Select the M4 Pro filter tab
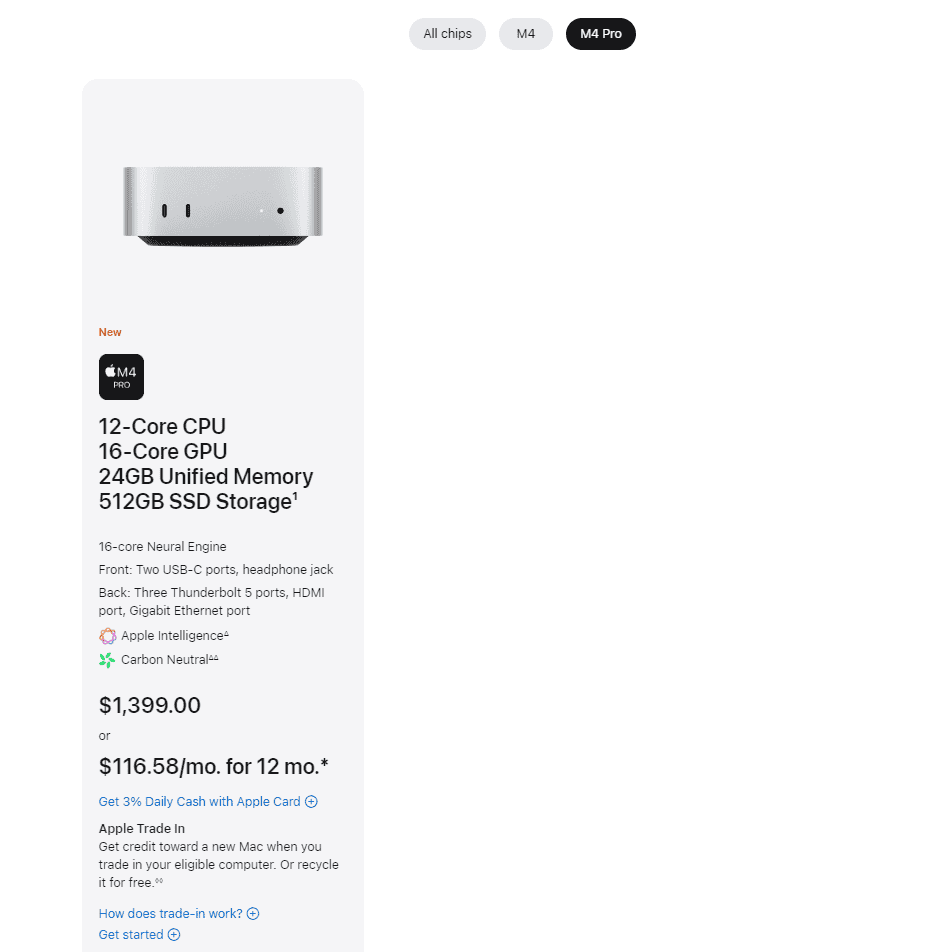Screen dimensions: 945x952 [x=600, y=34]
